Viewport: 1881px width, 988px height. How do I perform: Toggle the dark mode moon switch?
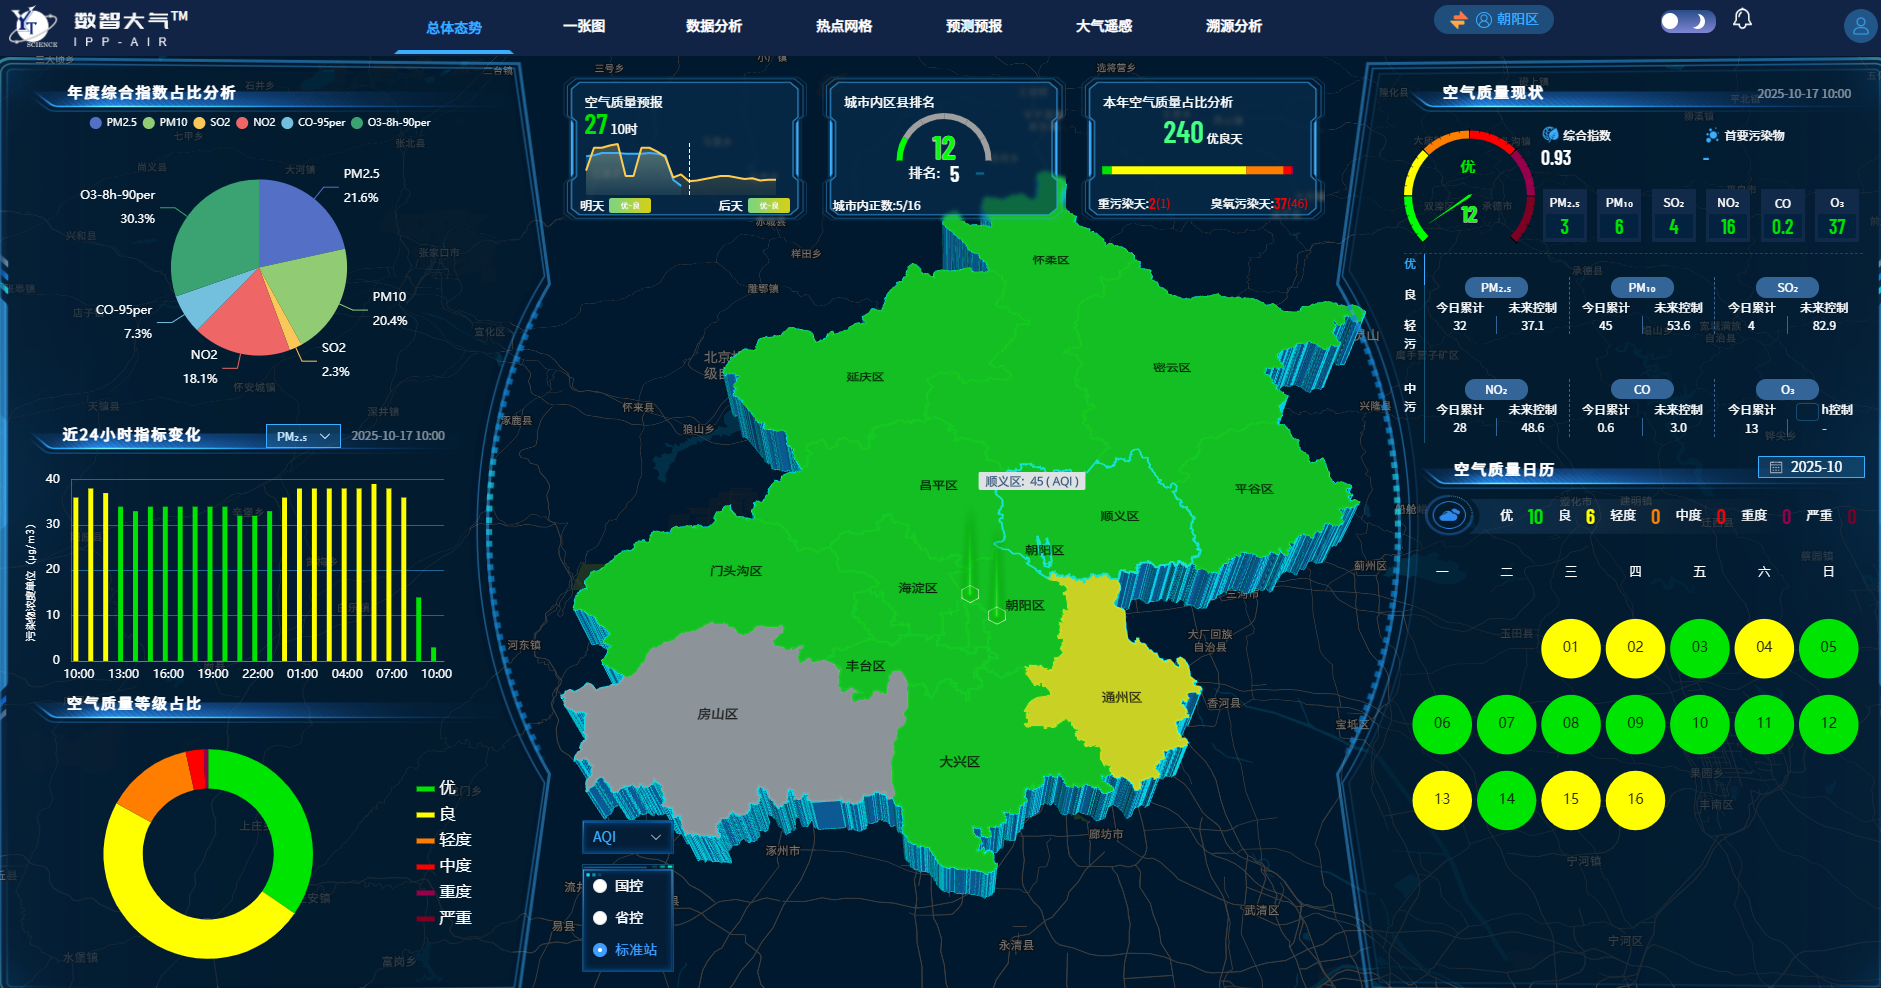pos(1688,21)
